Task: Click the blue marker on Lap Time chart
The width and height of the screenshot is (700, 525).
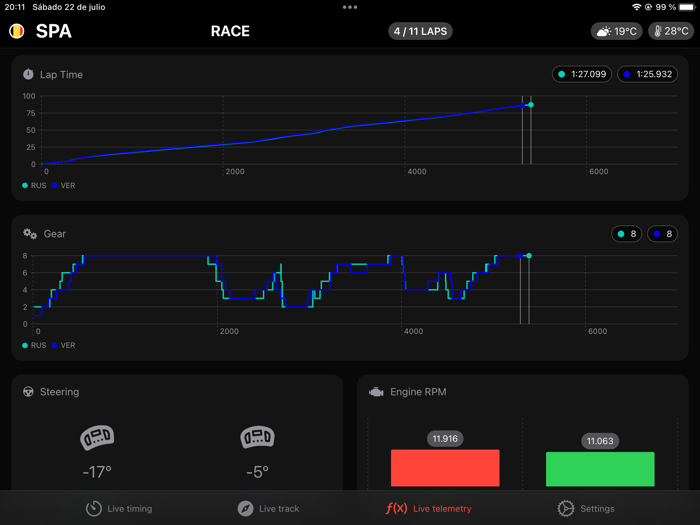Action: coord(522,106)
